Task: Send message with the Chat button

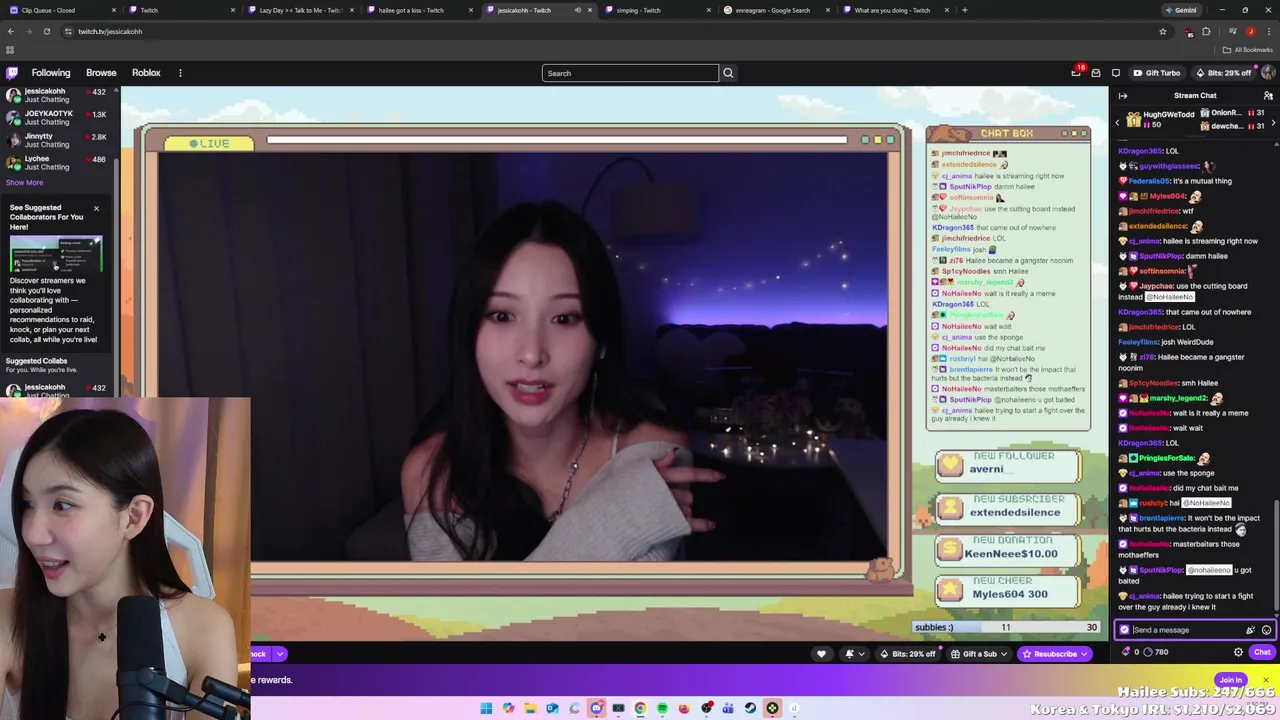Action: (1262, 652)
